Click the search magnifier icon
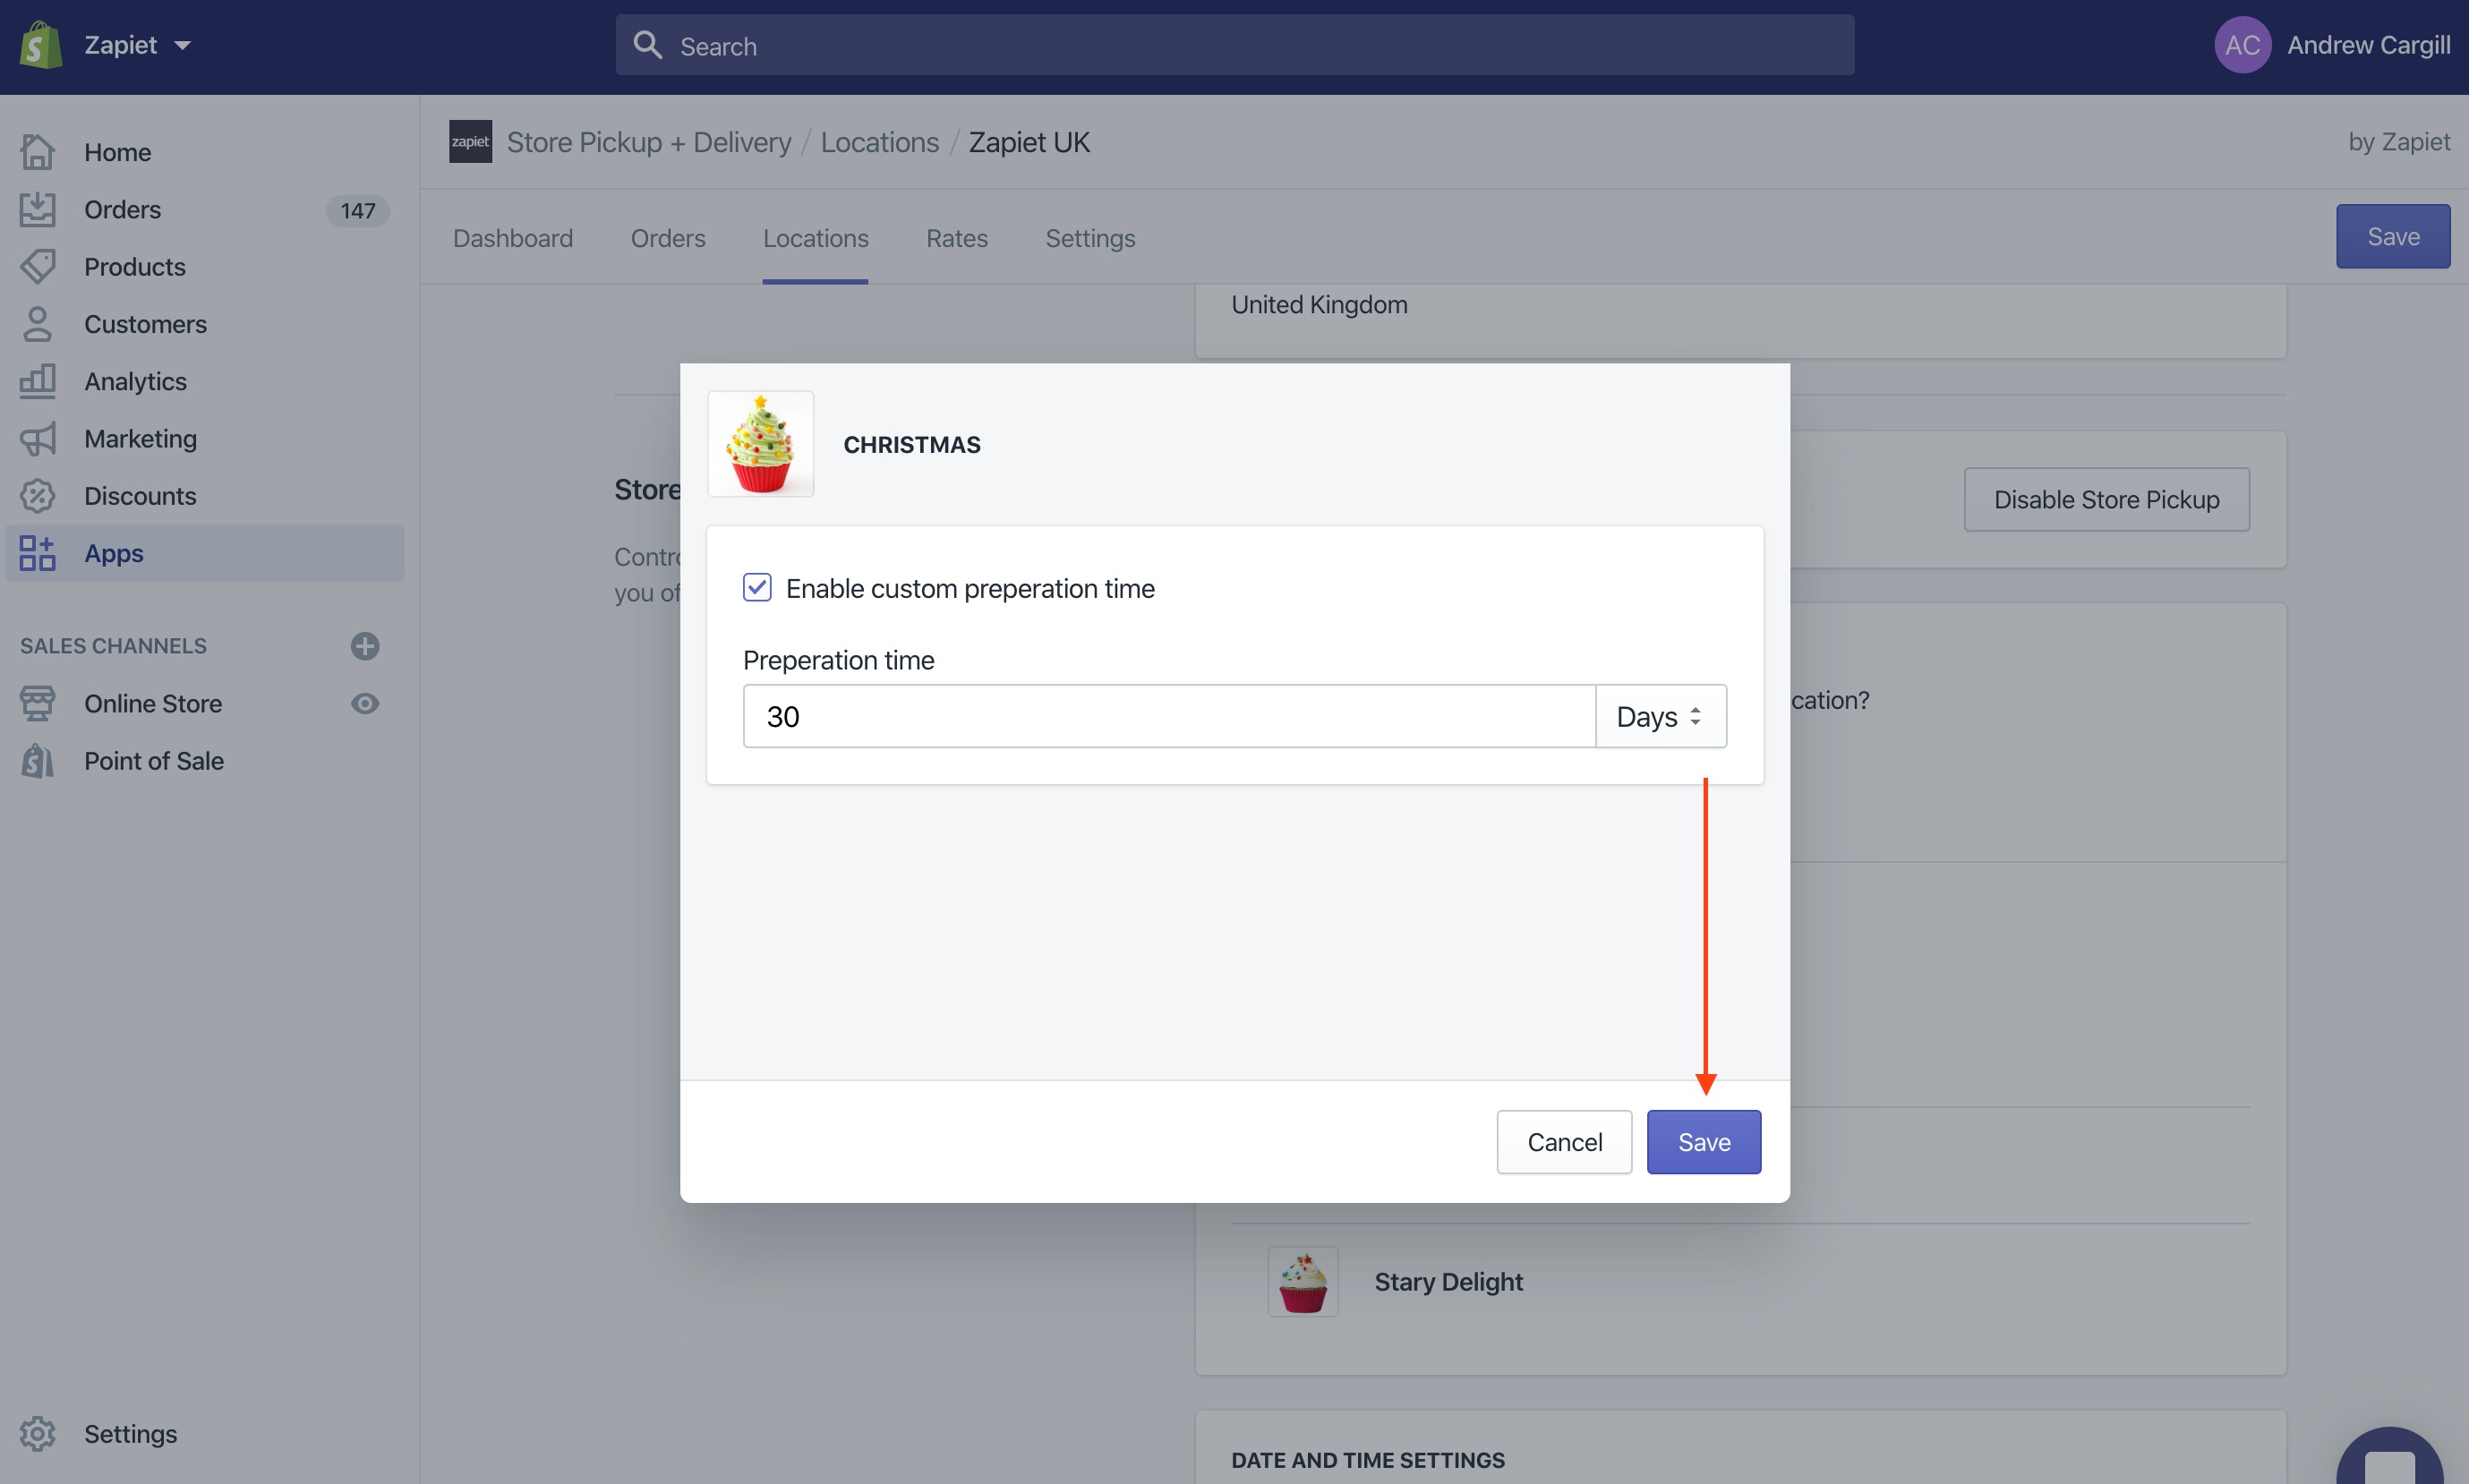This screenshot has height=1484, width=2469. 648,45
